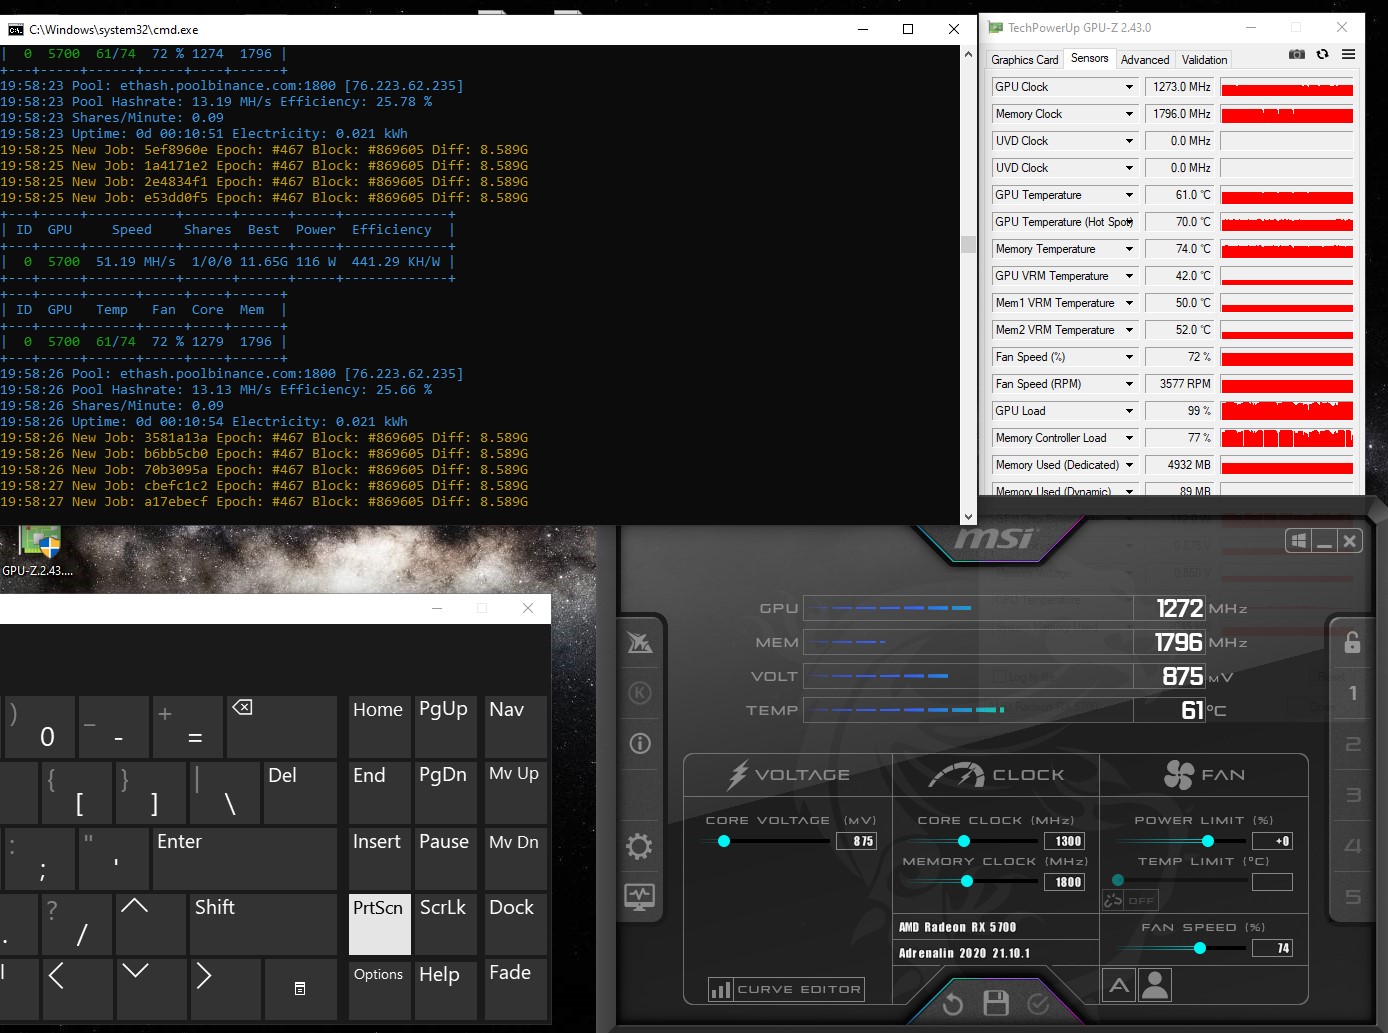Viewport: 1388px width, 1033px height.
Task: Expand Memory Clock sensor dropdown
Action: pyautogui.click(x=1130, y=114)
